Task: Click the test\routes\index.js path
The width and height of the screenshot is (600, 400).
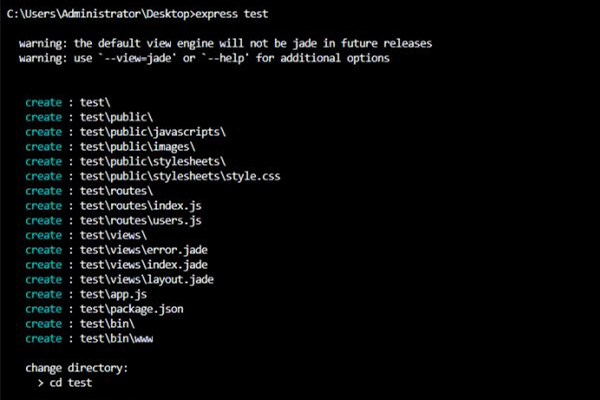Action: [140, 206]
